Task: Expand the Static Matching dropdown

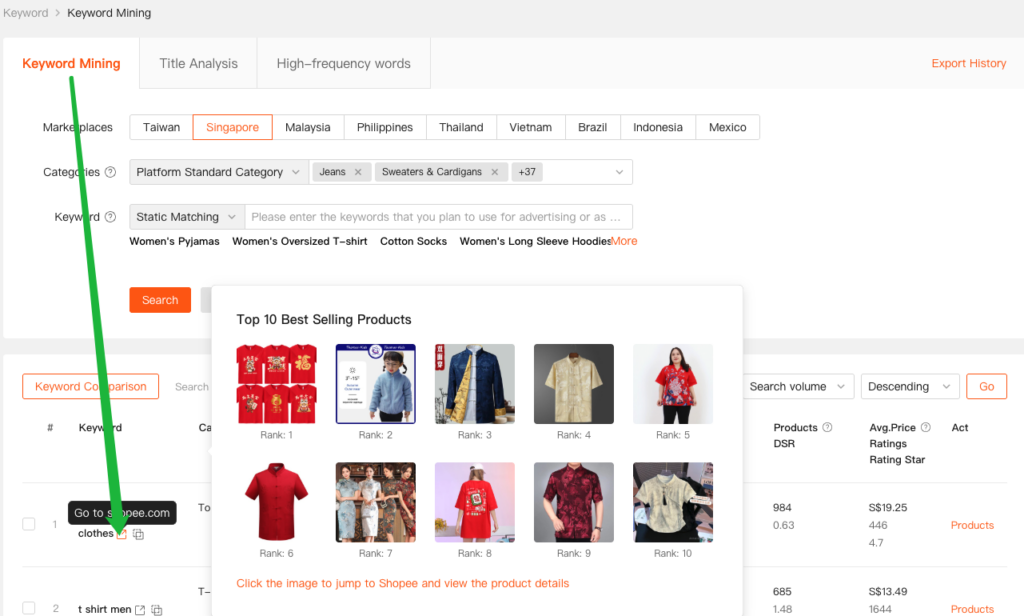Action: [187, 217]
